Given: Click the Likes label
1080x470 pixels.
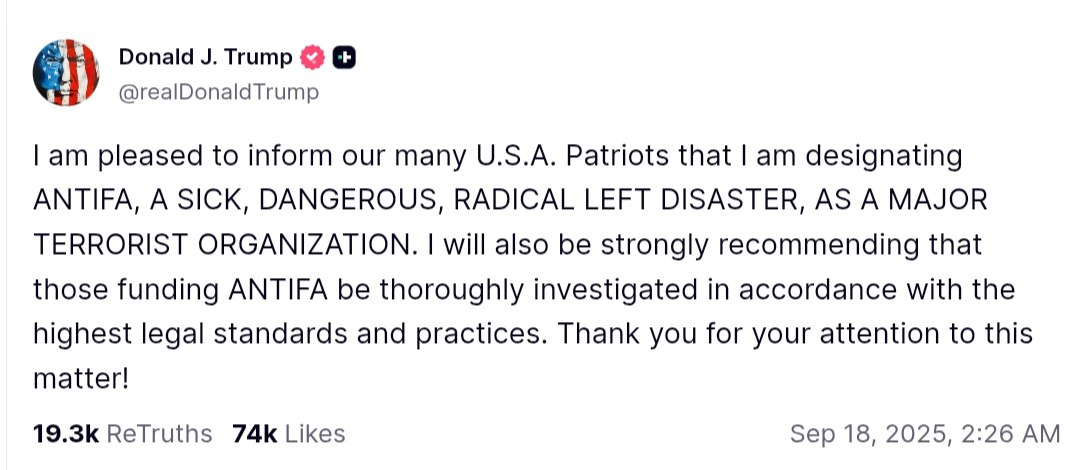Looking at the screenshot, I should tap(315, 434).
